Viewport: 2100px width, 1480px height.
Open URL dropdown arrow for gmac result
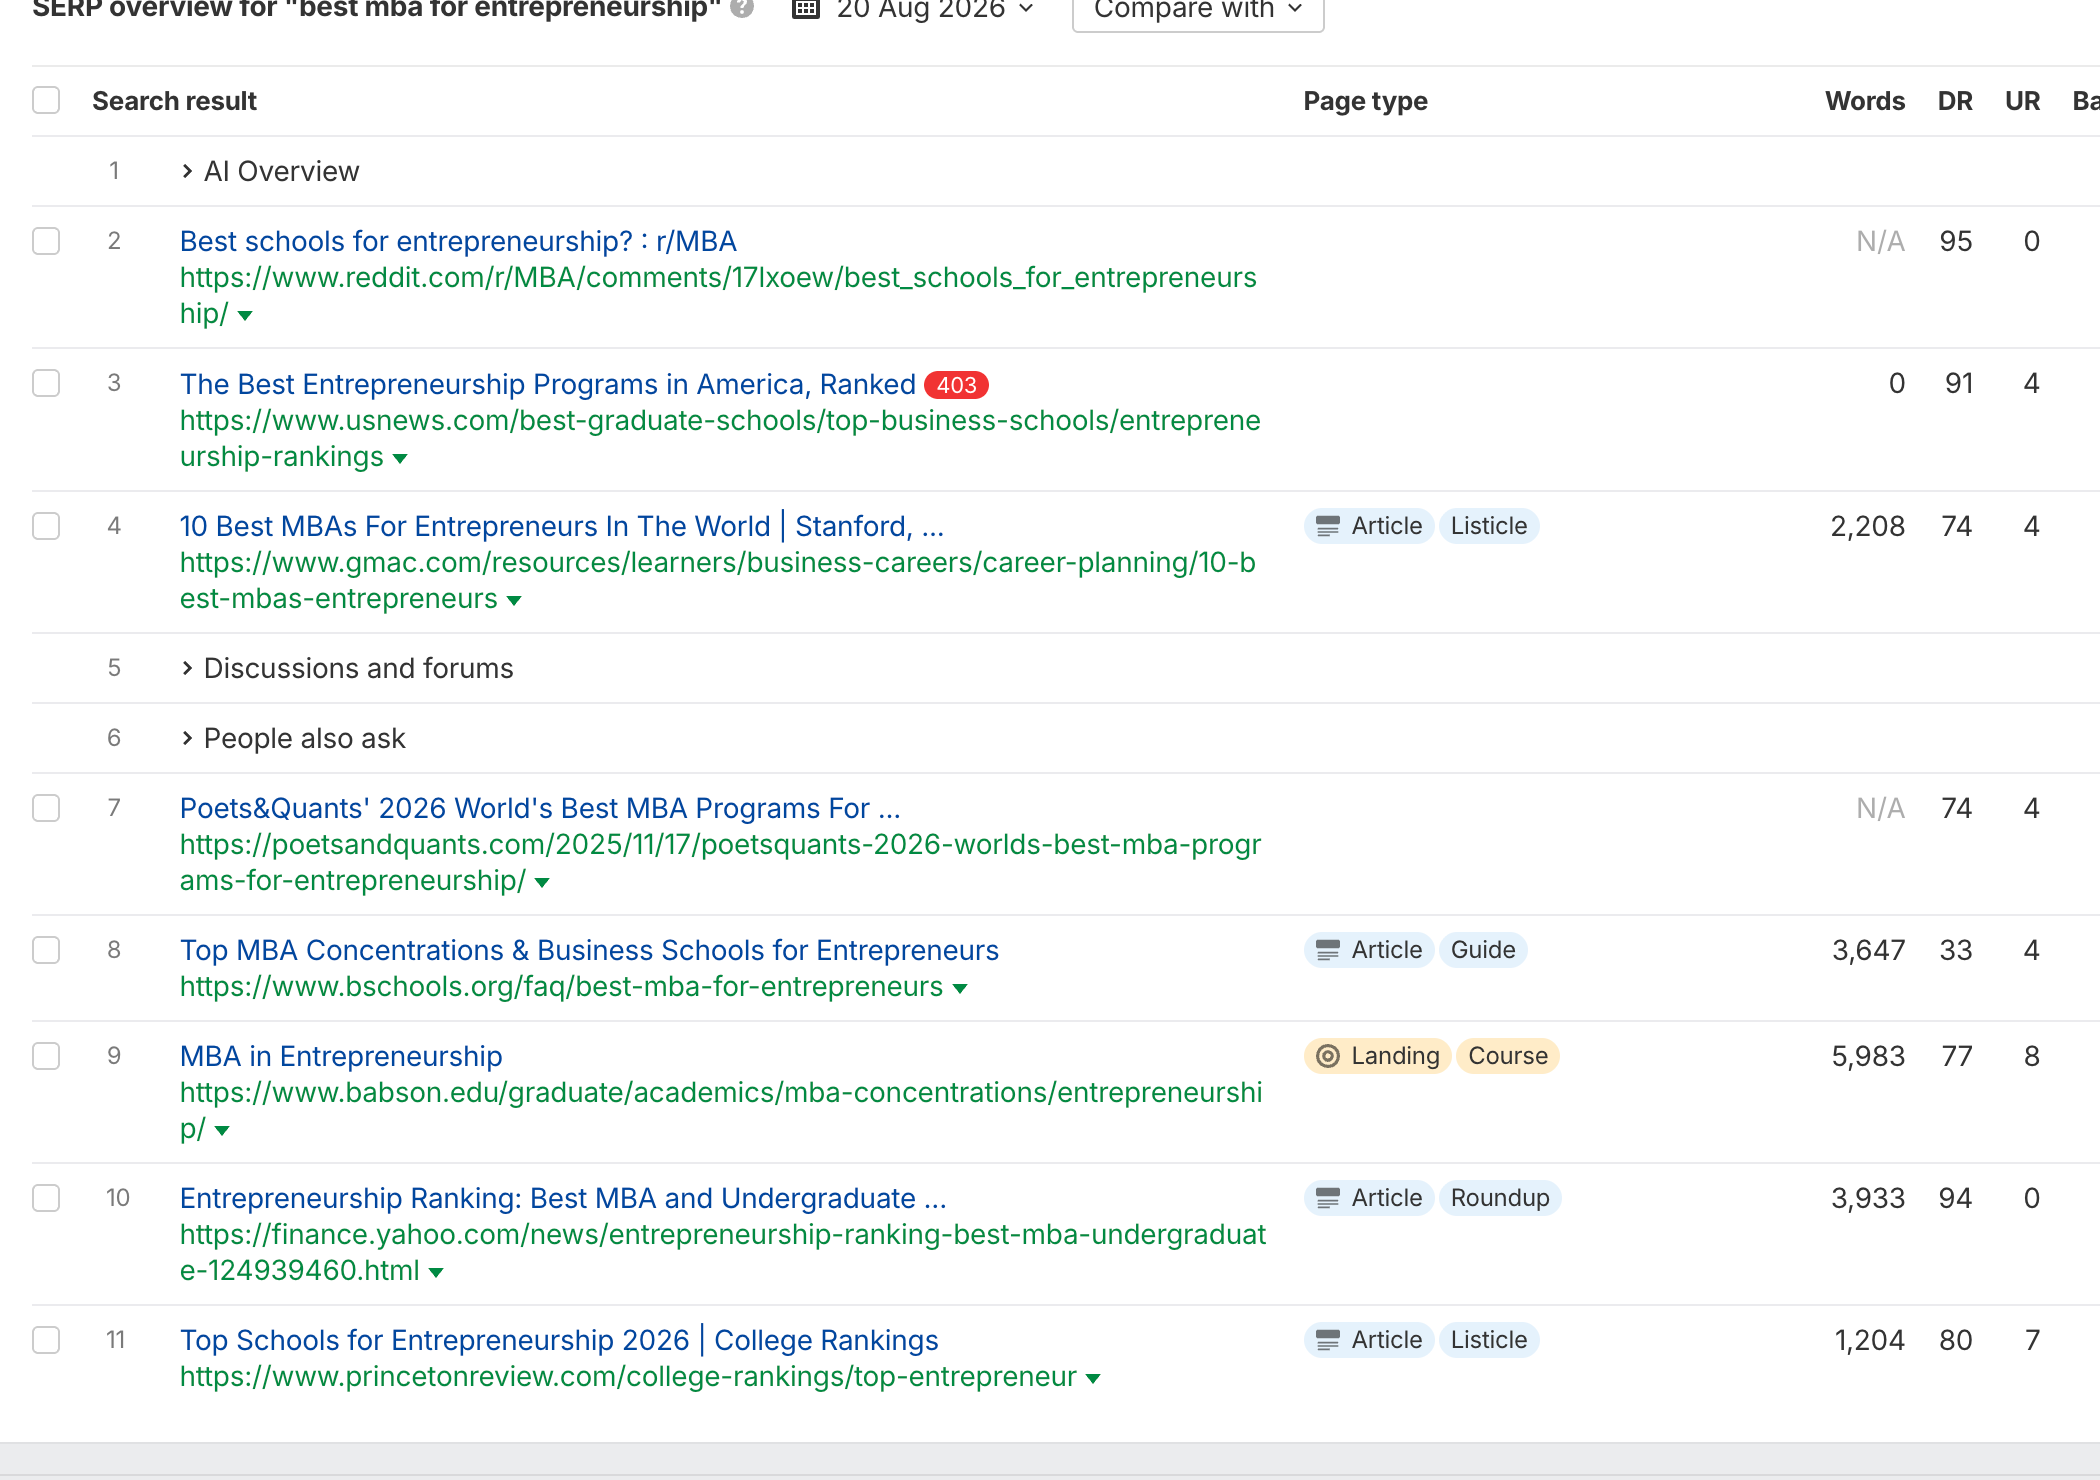(x=514, y=601)
